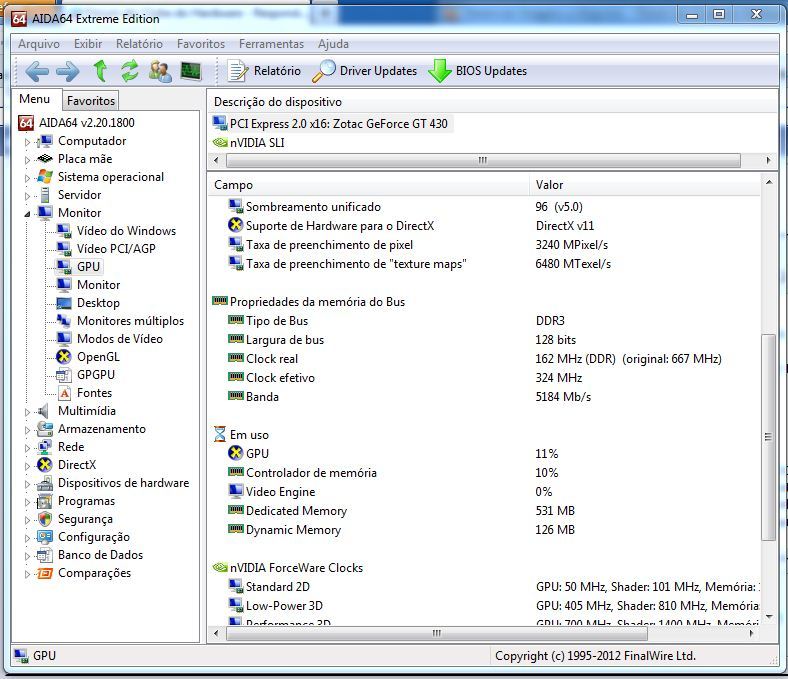This screenshot has height=679, width=788.
Task: Click the details pane vertical scrollbar thumb
Action: pos(768,437)
